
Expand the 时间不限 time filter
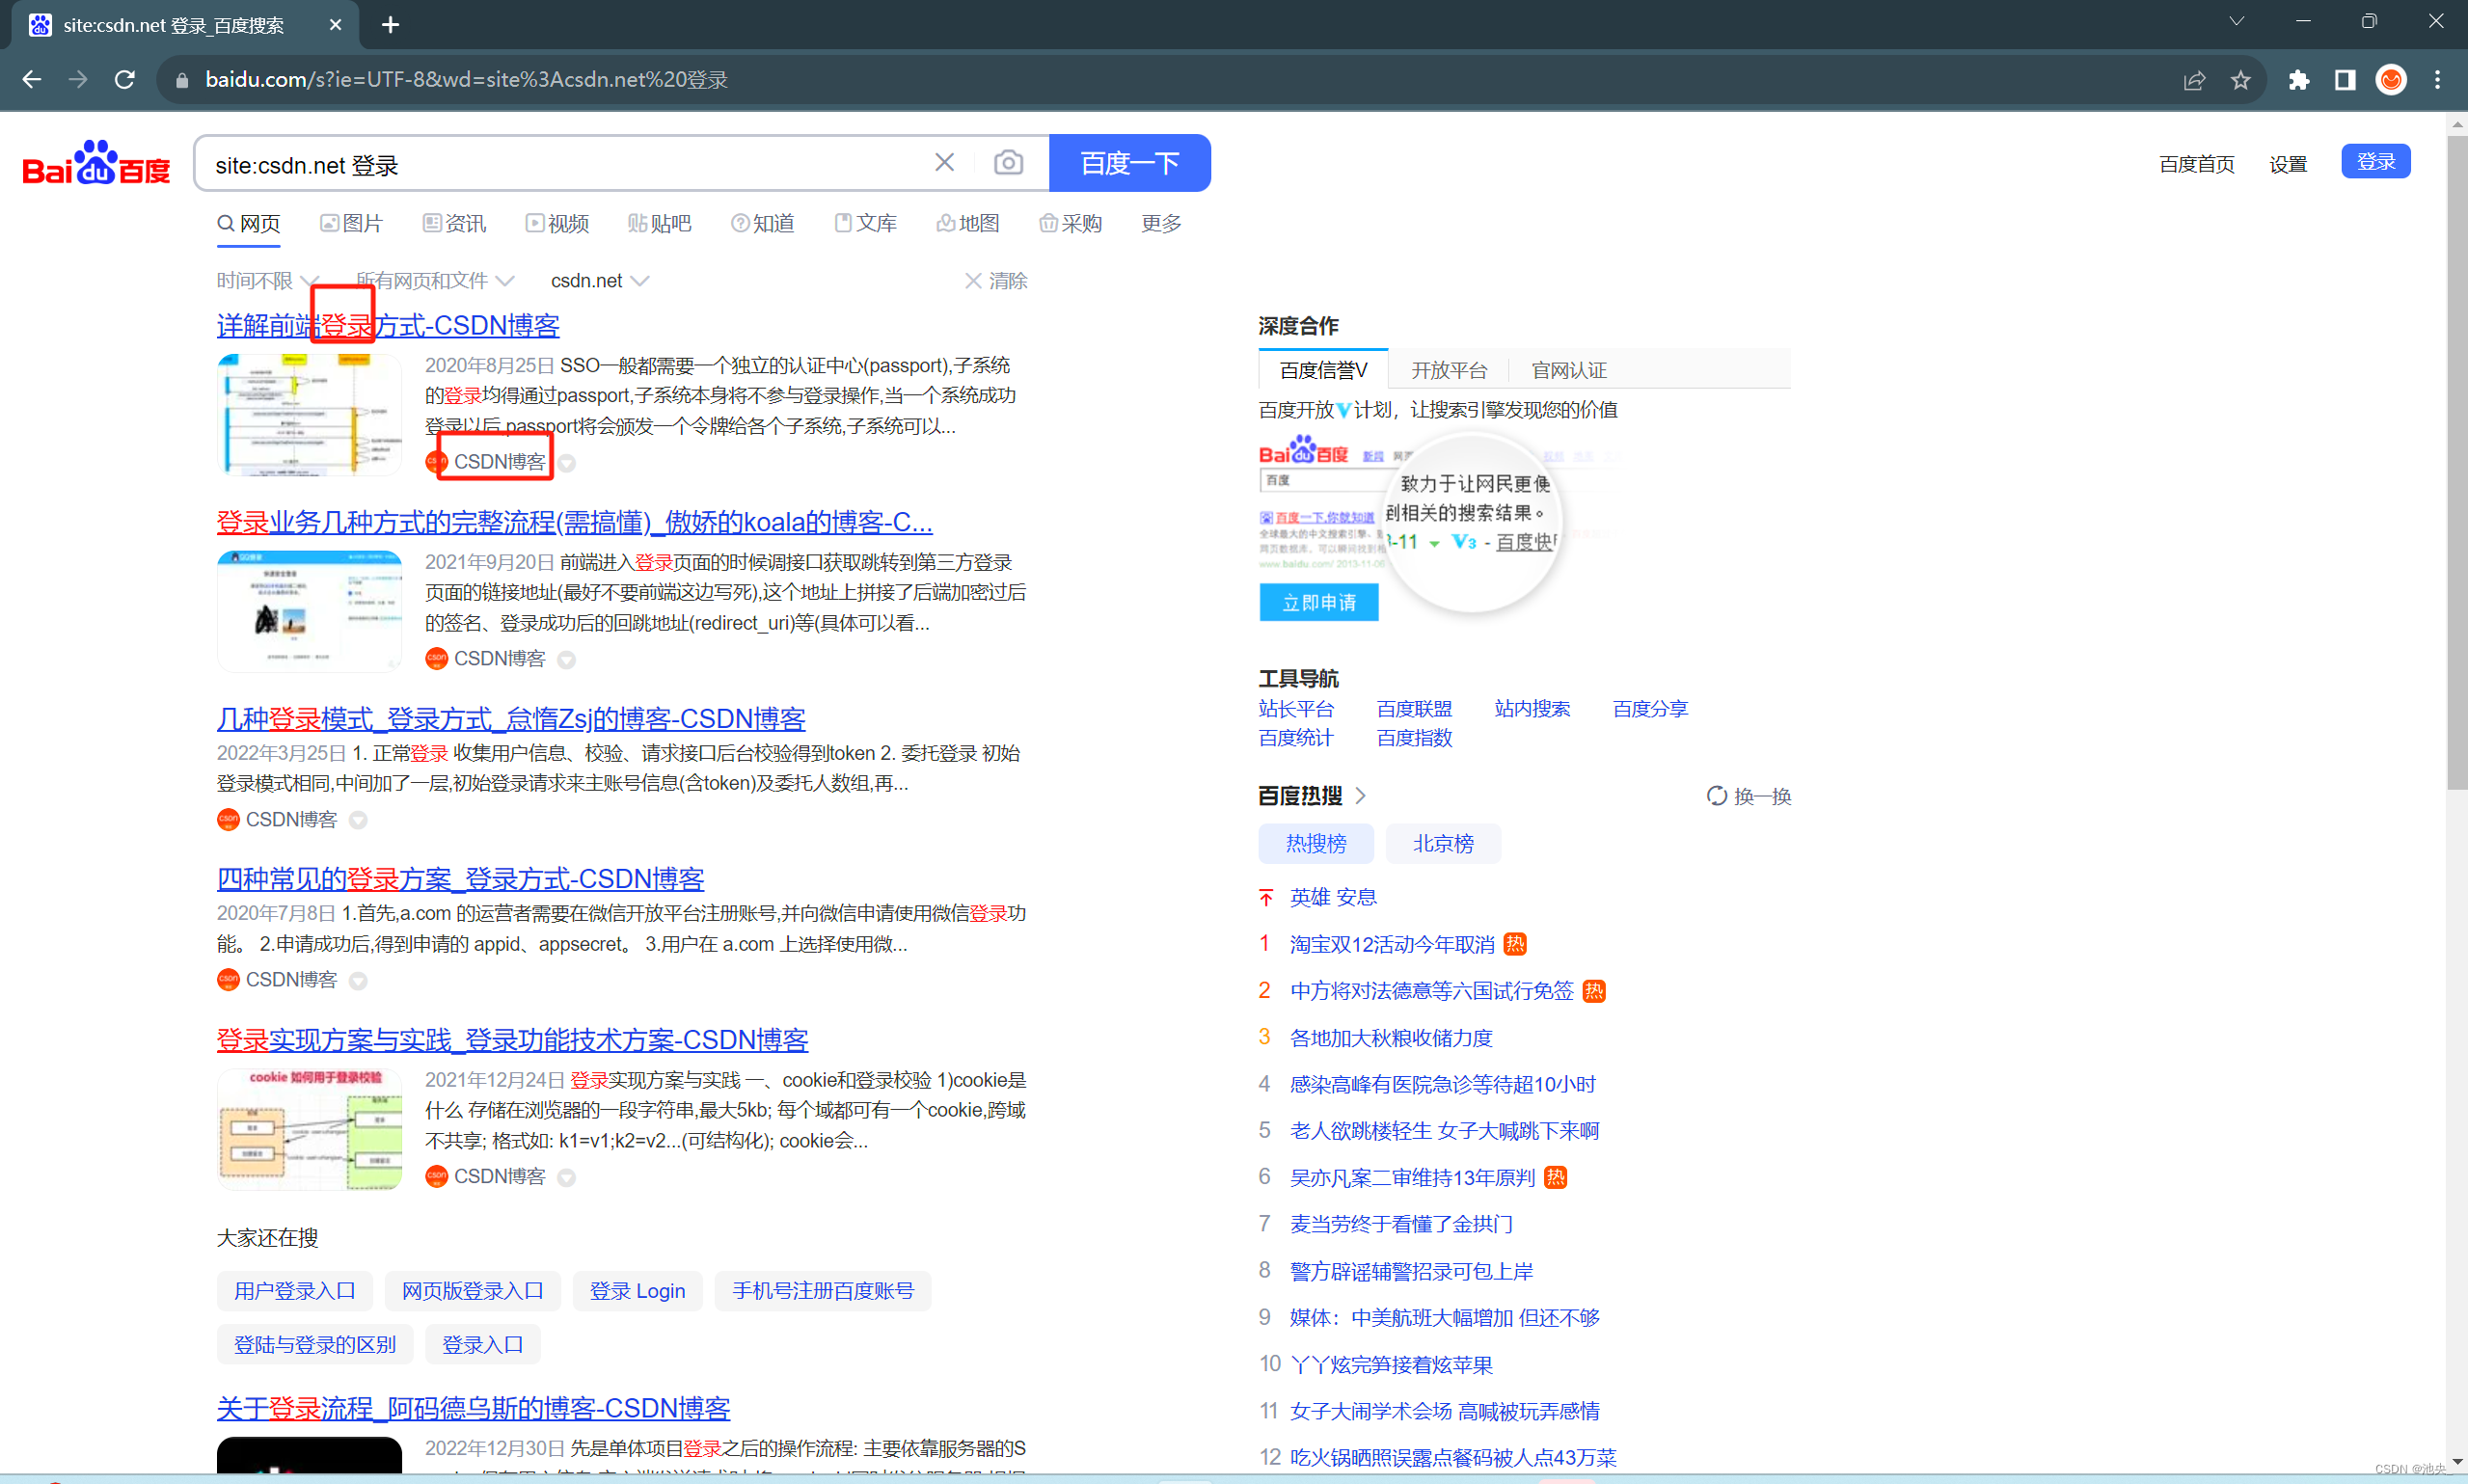click(x=268, y=281)
